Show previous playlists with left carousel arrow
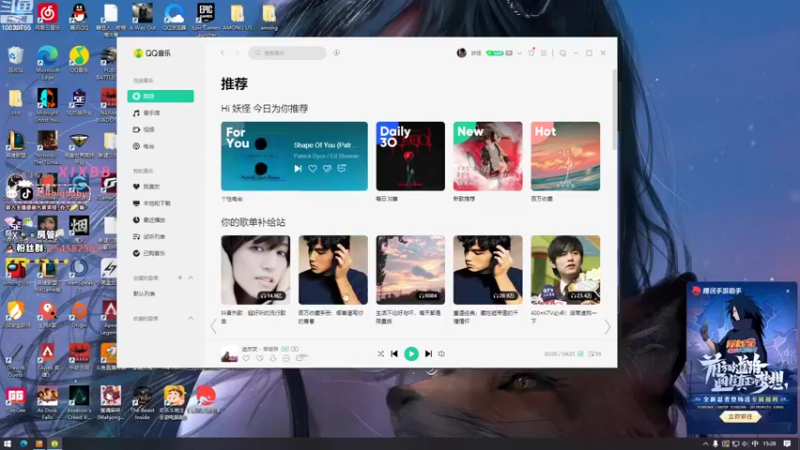This screenshot has height=450, width=800. pos(214,327)
